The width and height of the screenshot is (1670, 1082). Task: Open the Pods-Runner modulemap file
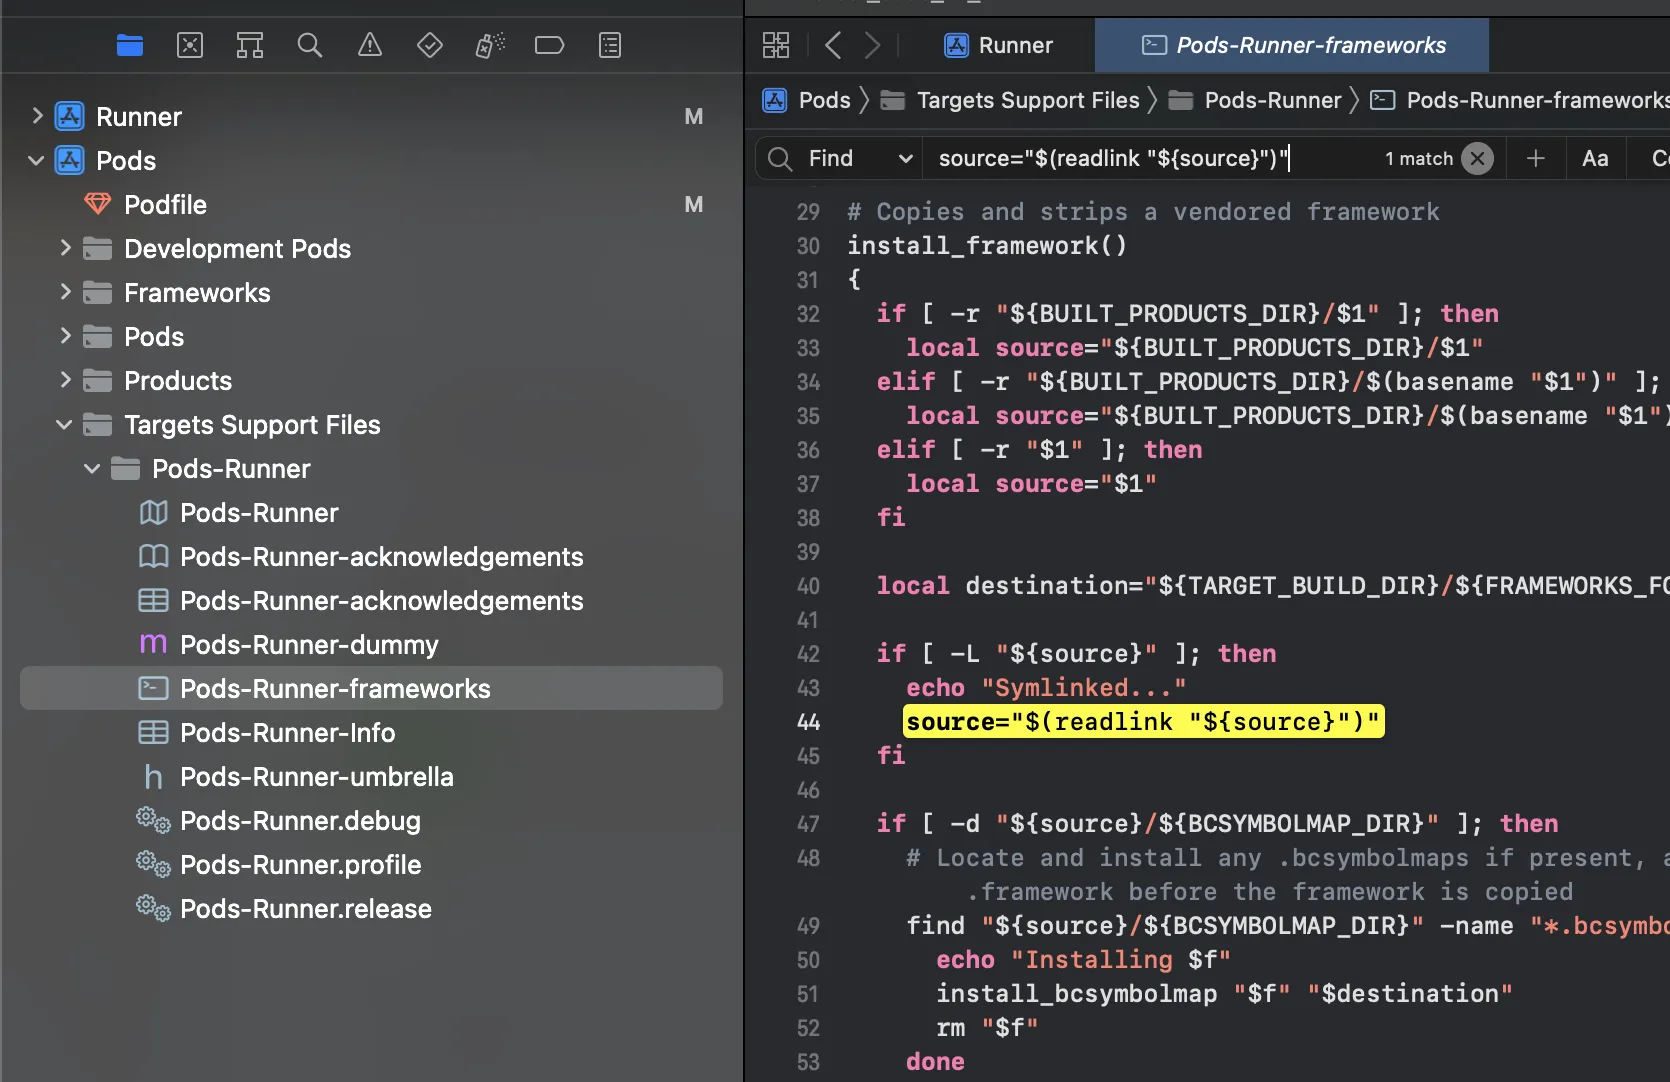[x=371, y=512]
